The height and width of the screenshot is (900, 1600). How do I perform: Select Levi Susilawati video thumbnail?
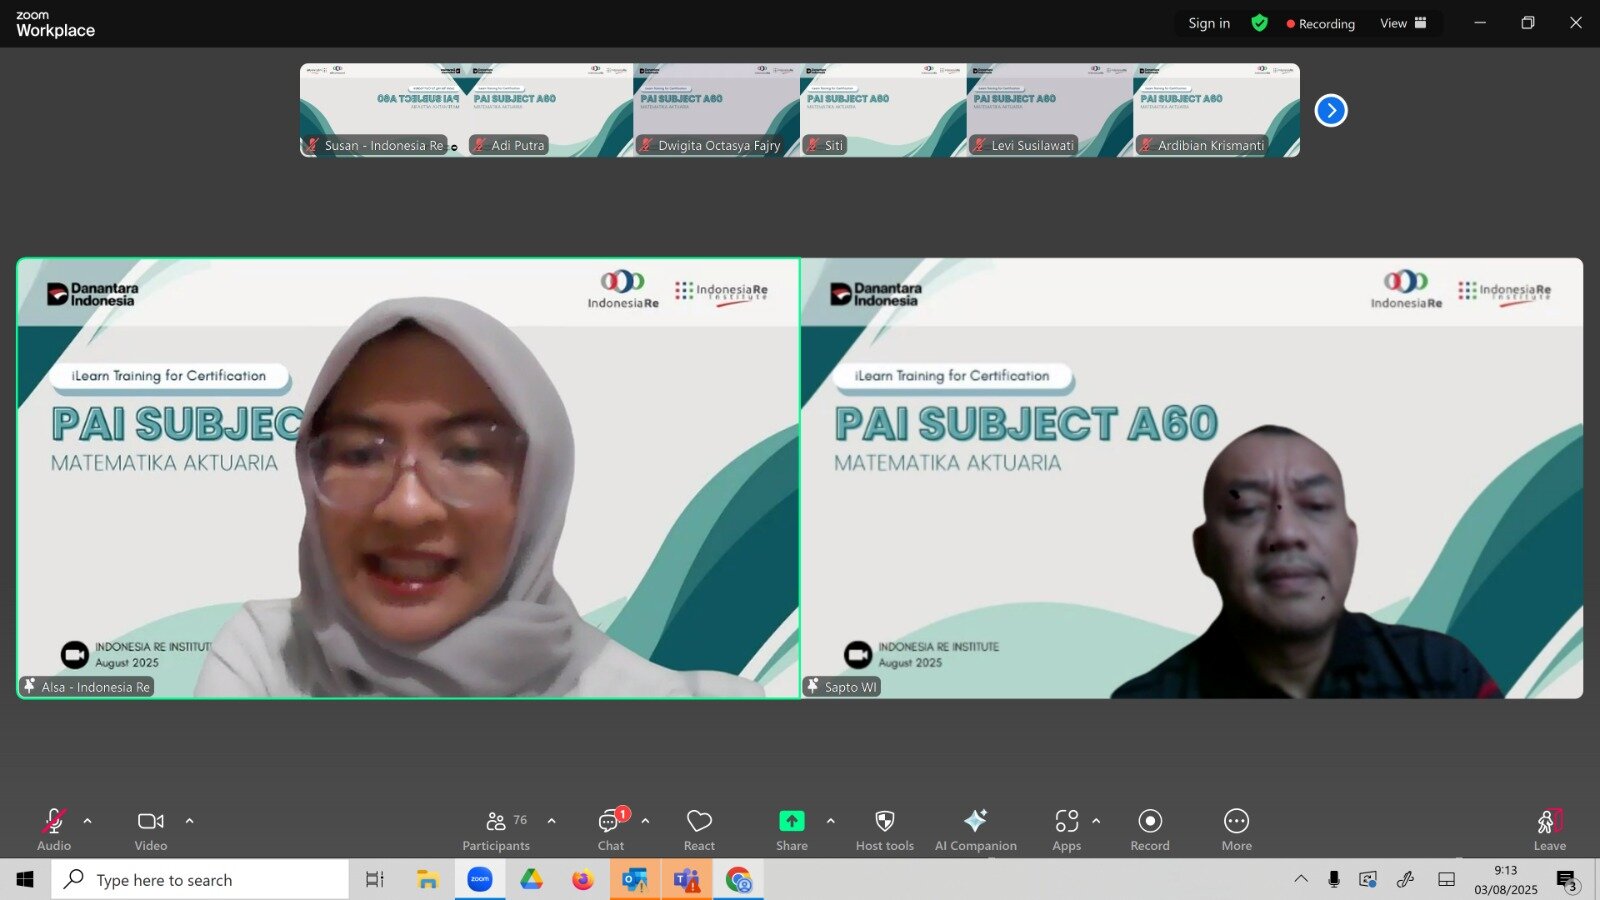click(1050, 110)
